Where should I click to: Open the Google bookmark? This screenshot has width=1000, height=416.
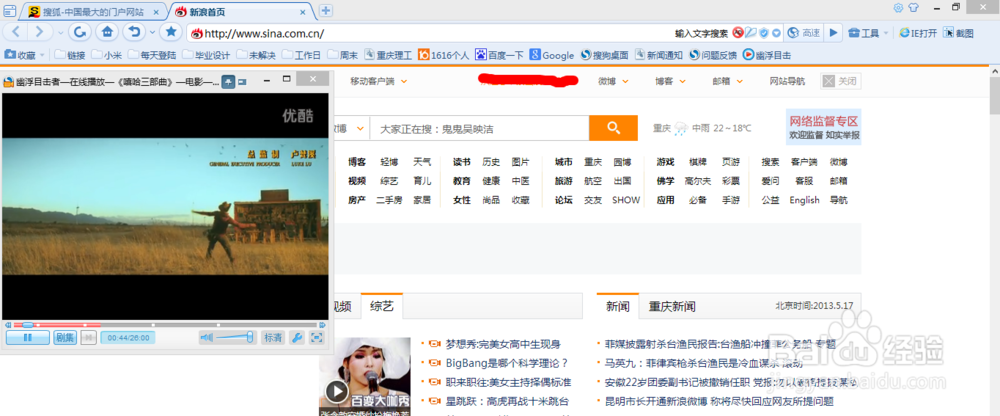(x=552, y=56)
